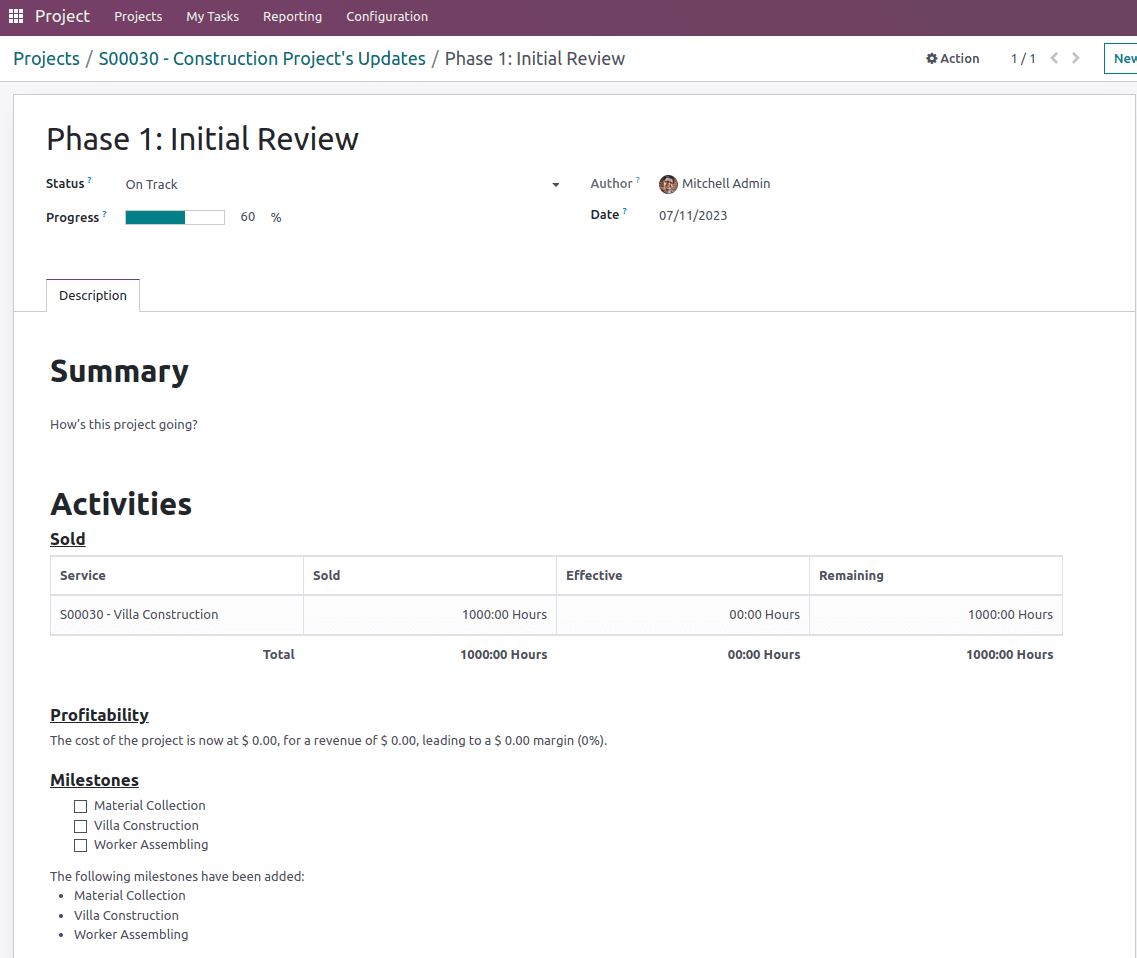
Task: Click the Profitability heading
Action: (x=99, y=715)
